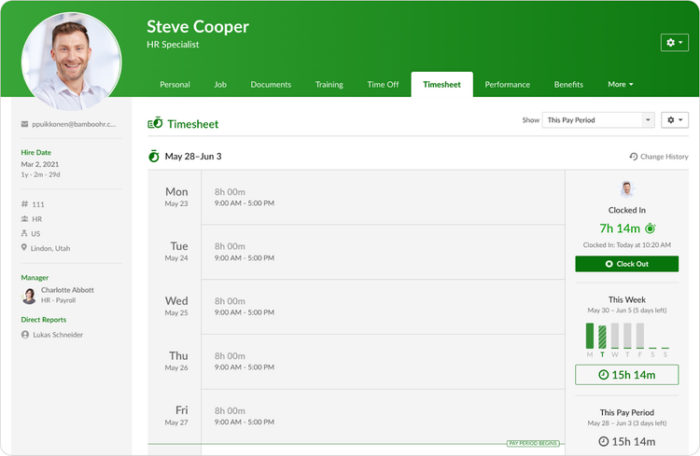Open the profile header gear settings dropdown

(x=674, y=42)
